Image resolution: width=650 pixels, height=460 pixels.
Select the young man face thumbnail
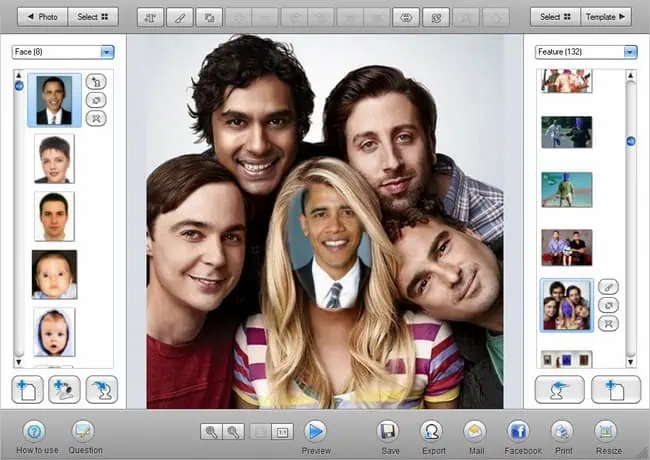pos(54,216)
